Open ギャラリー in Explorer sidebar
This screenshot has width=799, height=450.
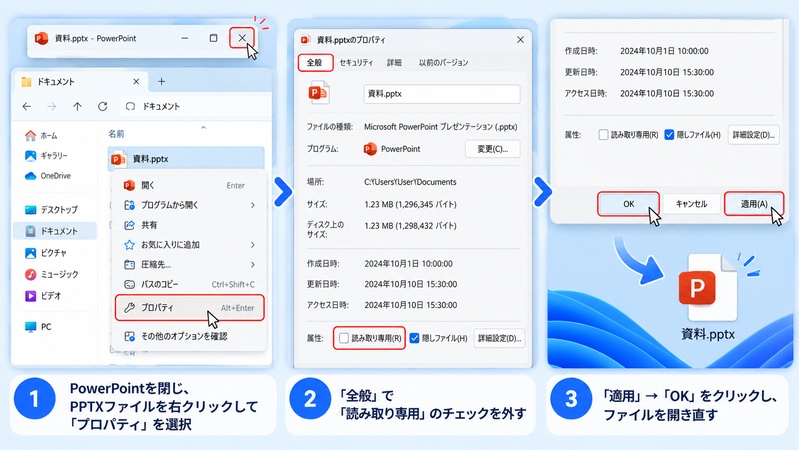click(46, 155)
